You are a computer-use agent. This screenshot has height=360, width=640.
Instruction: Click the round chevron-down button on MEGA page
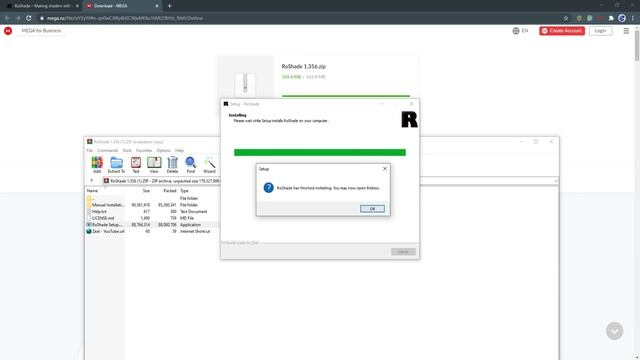tap(614, 331)
